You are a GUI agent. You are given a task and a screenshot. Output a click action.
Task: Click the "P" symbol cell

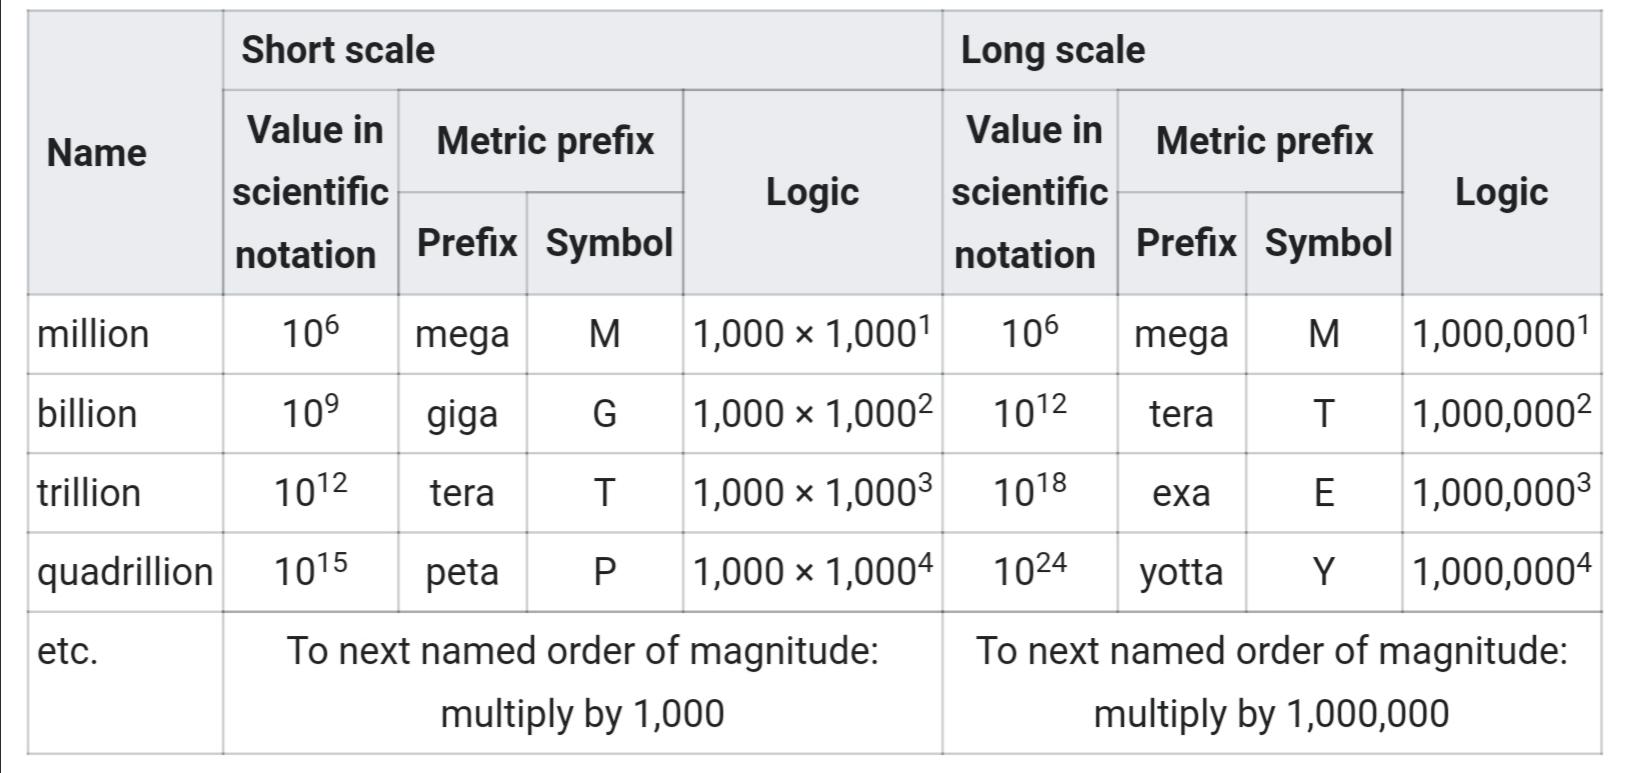tap(604, 572)
